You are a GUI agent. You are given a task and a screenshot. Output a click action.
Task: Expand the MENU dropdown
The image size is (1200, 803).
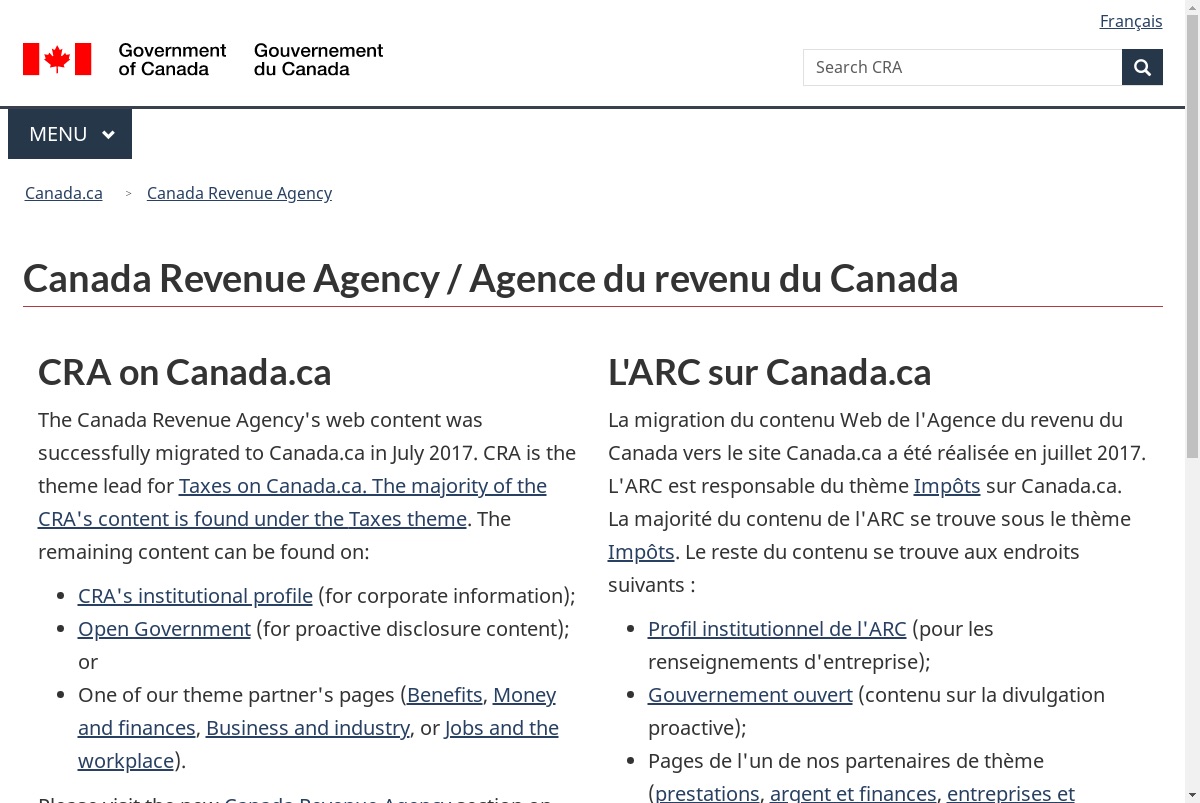click(x=70, y=134)
